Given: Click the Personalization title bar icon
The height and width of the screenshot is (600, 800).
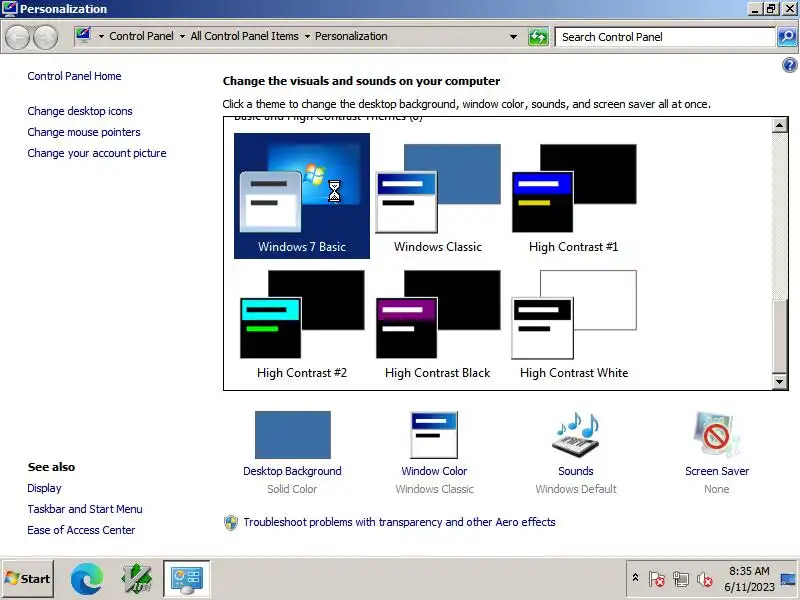Looking at the screenshot, I should coord(10,9).
